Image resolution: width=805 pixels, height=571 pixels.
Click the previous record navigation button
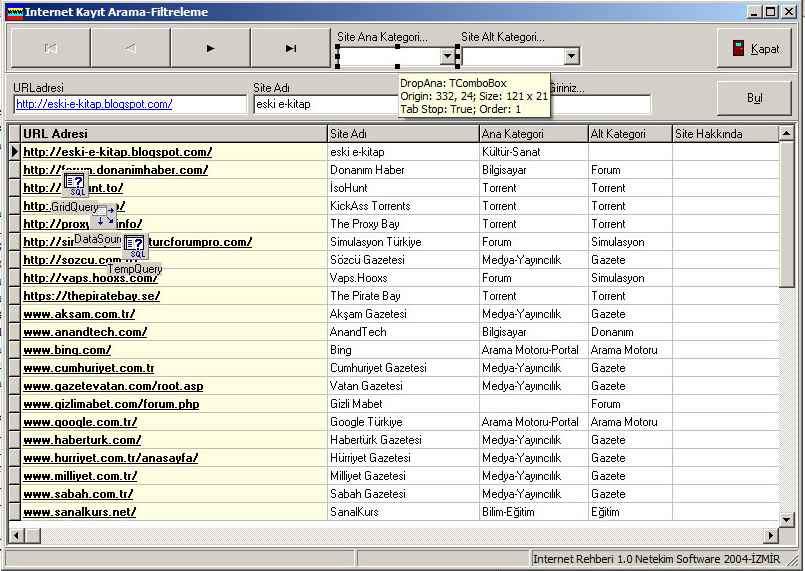tap(130, 48)
